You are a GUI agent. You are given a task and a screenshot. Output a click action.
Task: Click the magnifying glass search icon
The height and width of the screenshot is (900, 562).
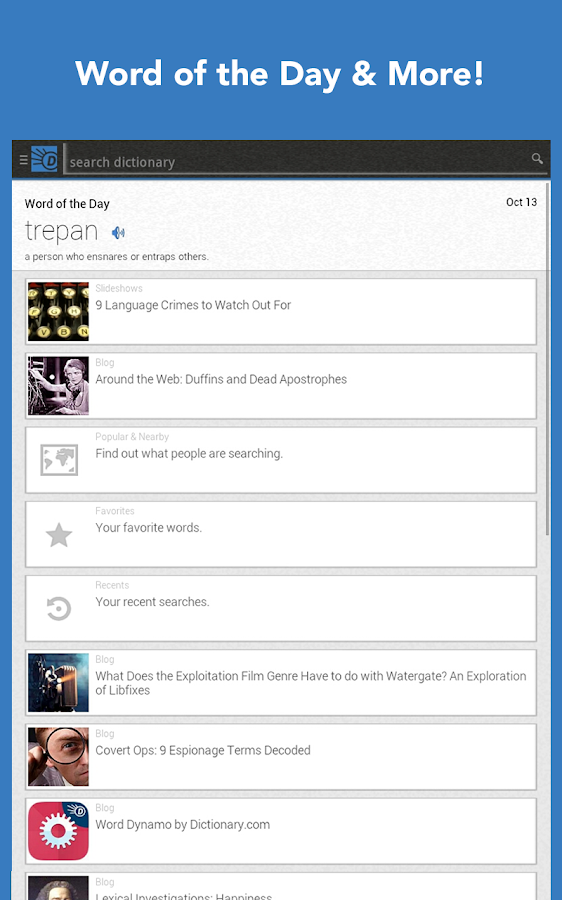pyautogui.click(x=537, y=158)
